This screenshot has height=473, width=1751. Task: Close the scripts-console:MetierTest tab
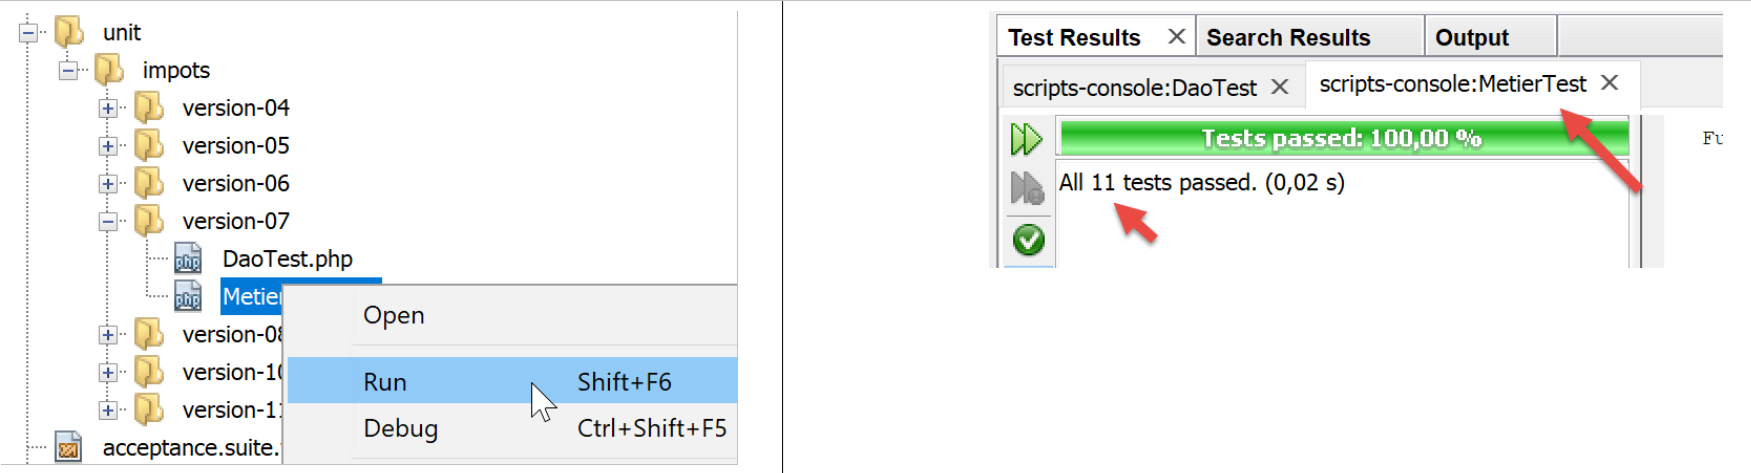click(1609, 83)
